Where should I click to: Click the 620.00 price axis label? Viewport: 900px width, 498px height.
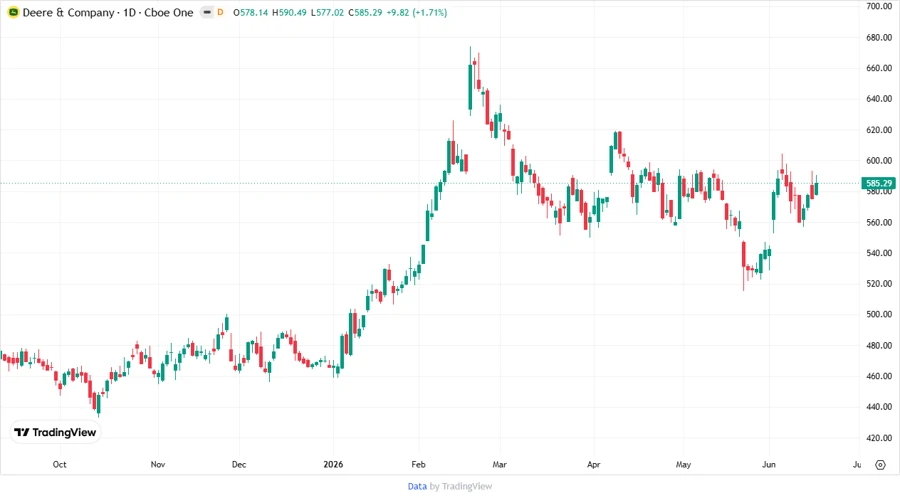point(879,130)
